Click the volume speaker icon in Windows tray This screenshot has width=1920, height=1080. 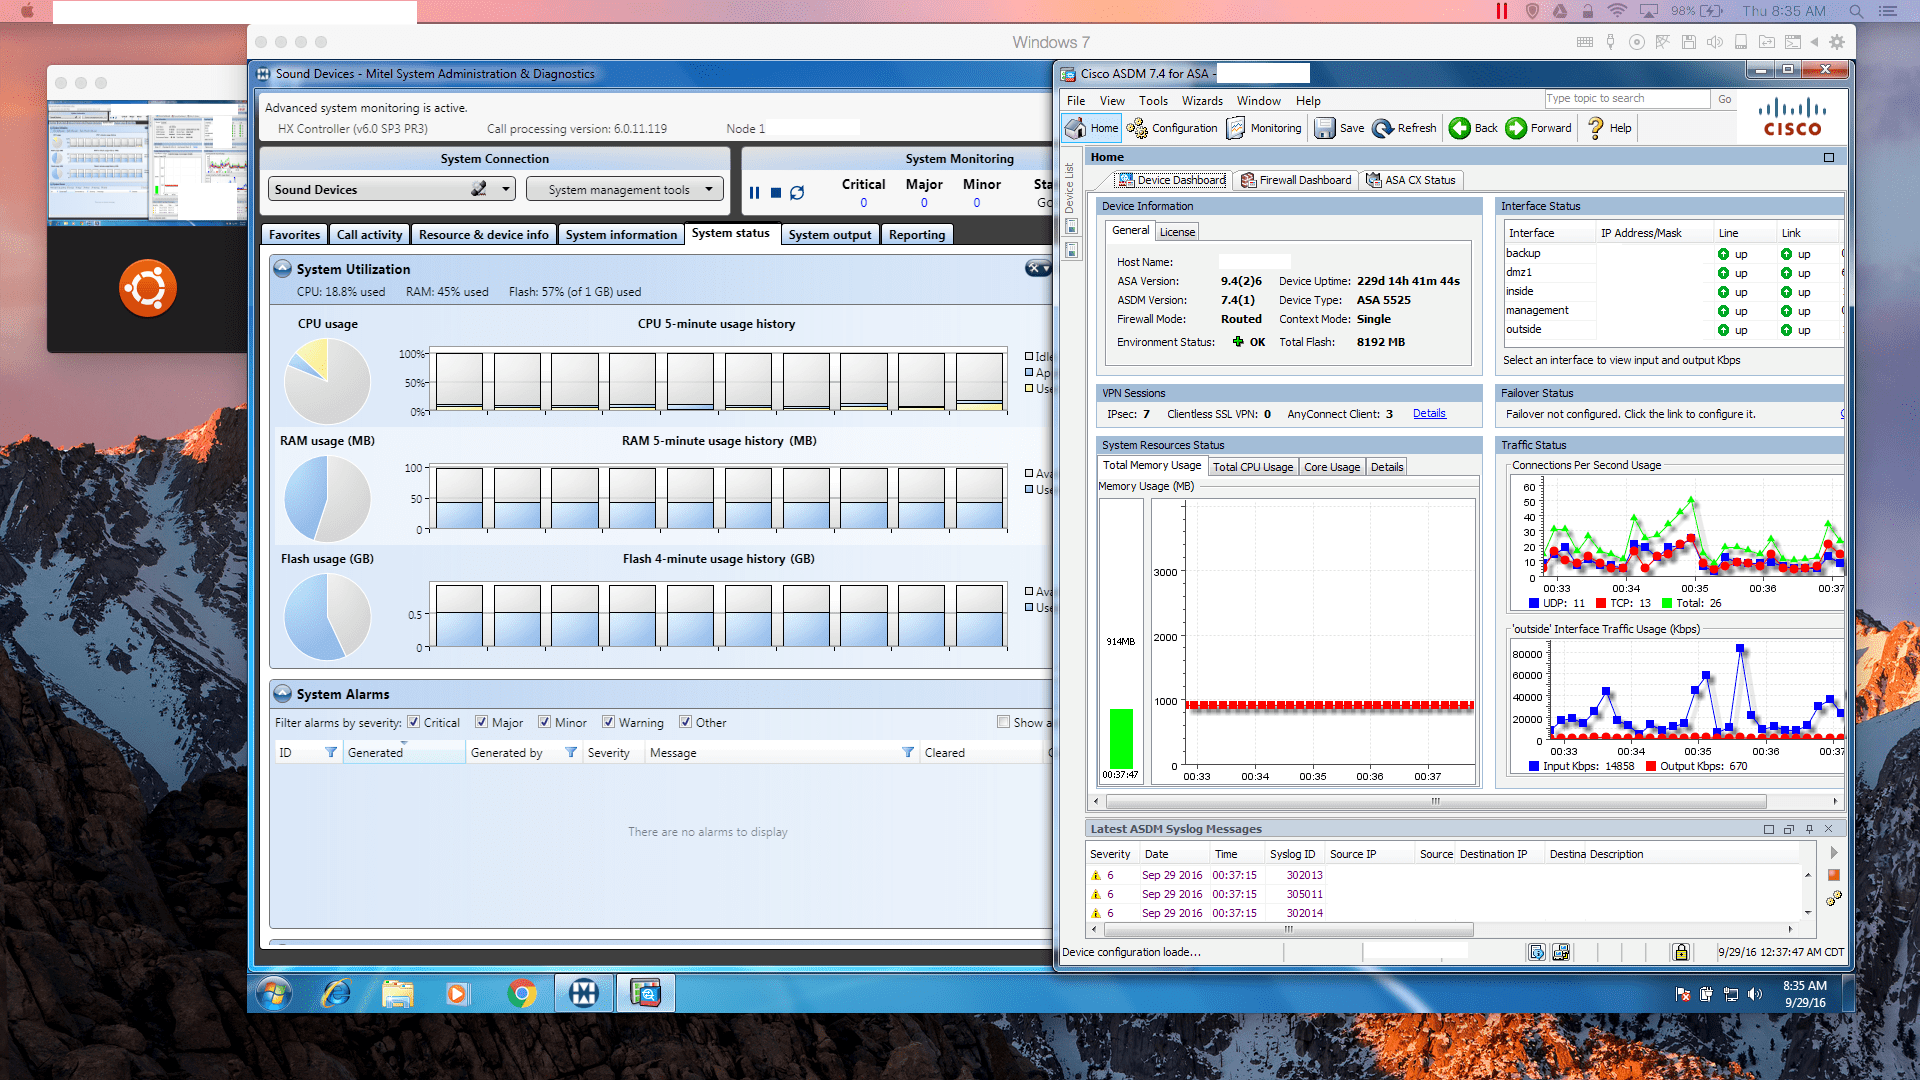click(x=1755, y=994)
